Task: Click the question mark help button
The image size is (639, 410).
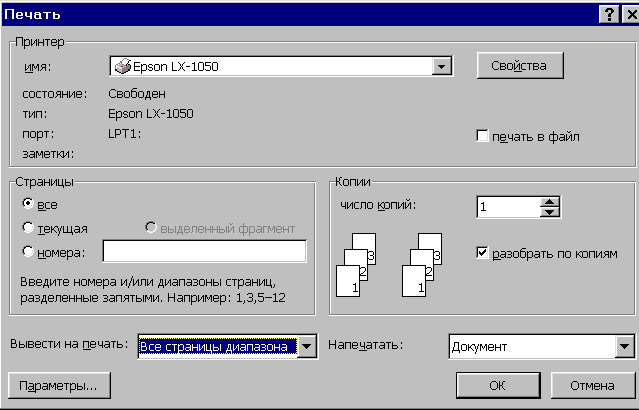Action: pos(609,15)
